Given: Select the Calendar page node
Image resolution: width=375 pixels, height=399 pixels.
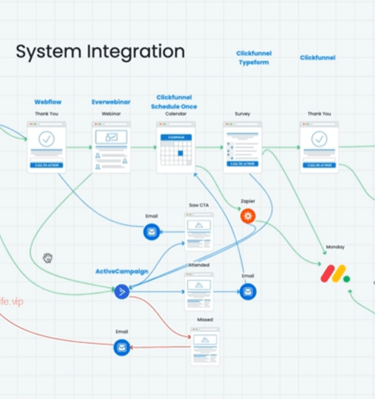Looking at the screenshot, I should coord(176,147).
